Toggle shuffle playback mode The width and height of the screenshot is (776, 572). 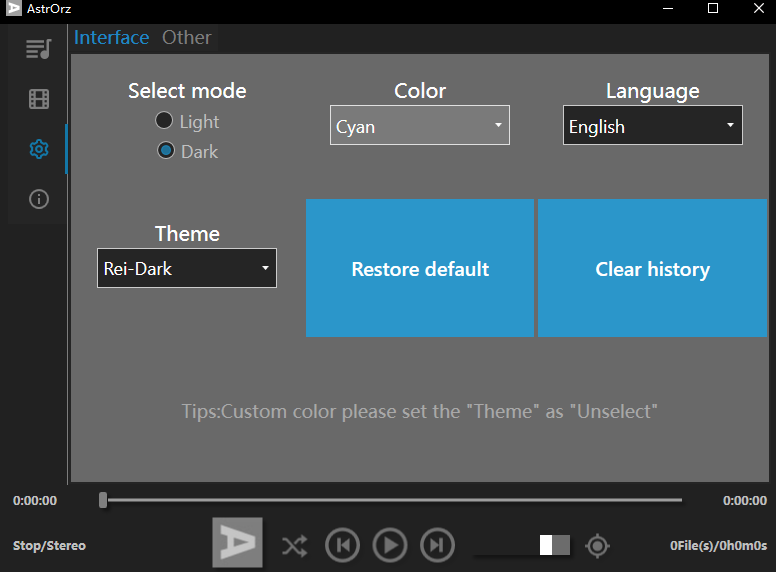294,546
